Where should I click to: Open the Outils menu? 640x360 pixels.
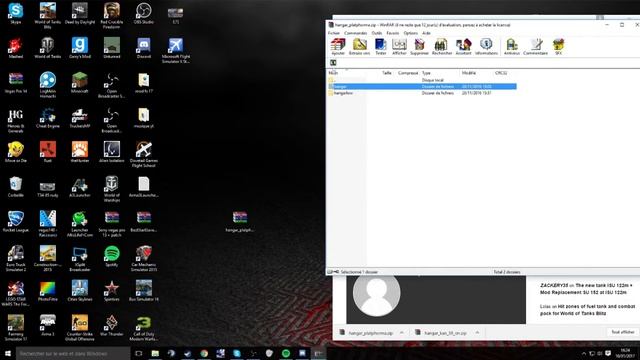[x=377, y=33]
